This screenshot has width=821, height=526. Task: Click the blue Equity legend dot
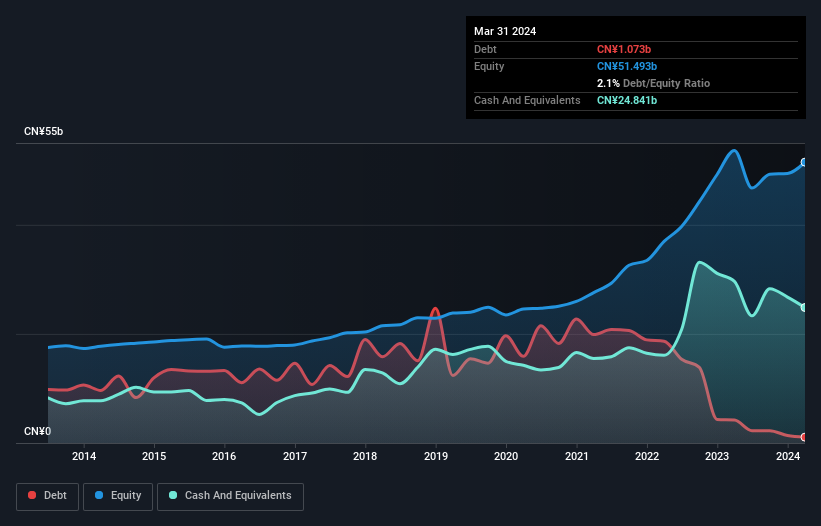click(x=99, y=495)
